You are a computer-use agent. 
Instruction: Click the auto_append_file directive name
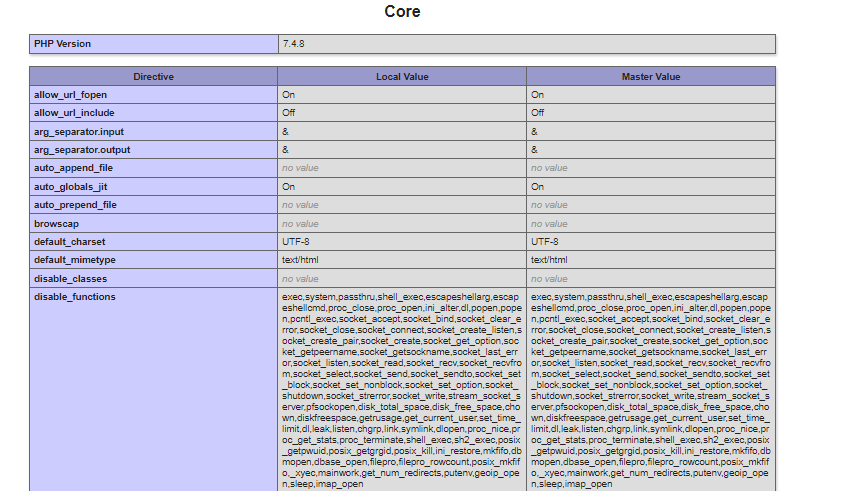click(74, 168)
